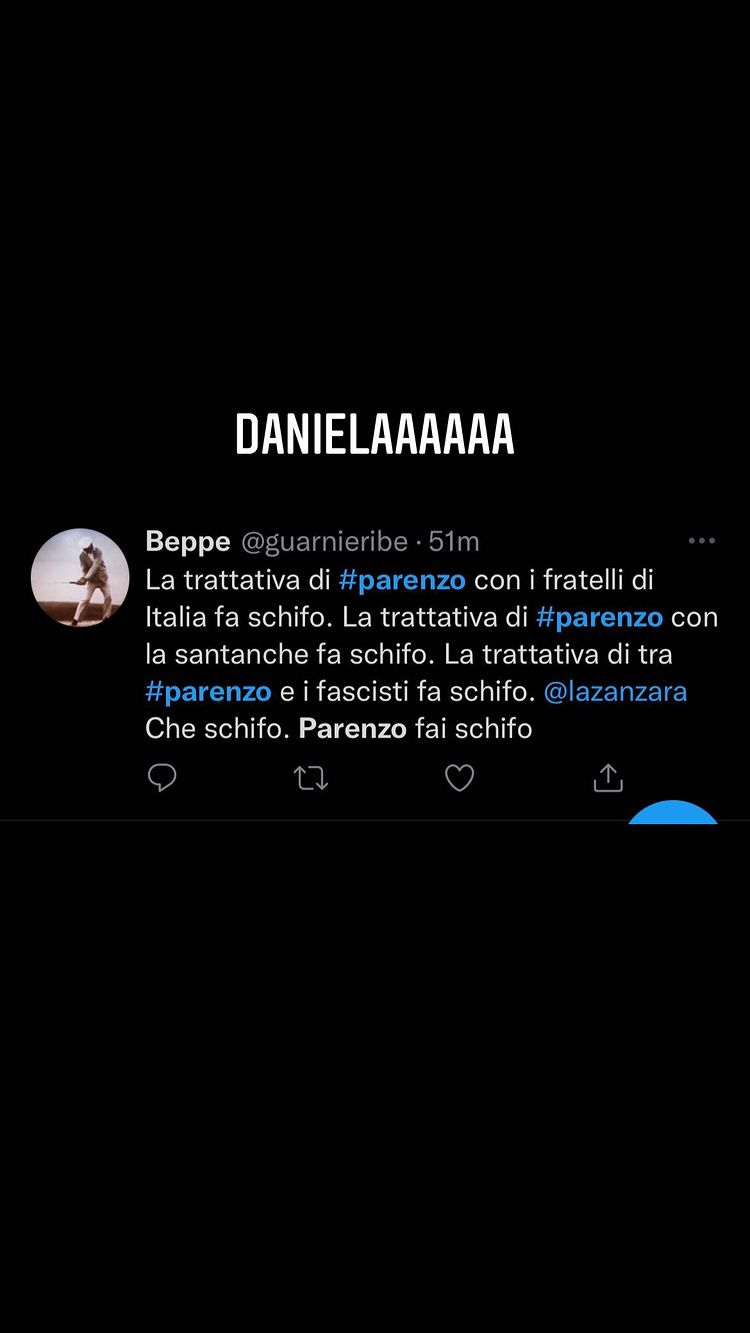Viewport: 750px width, 1333px height.
Task: Open #parenzo hashtag before 'con la santanche'
Action: point(599,617)
